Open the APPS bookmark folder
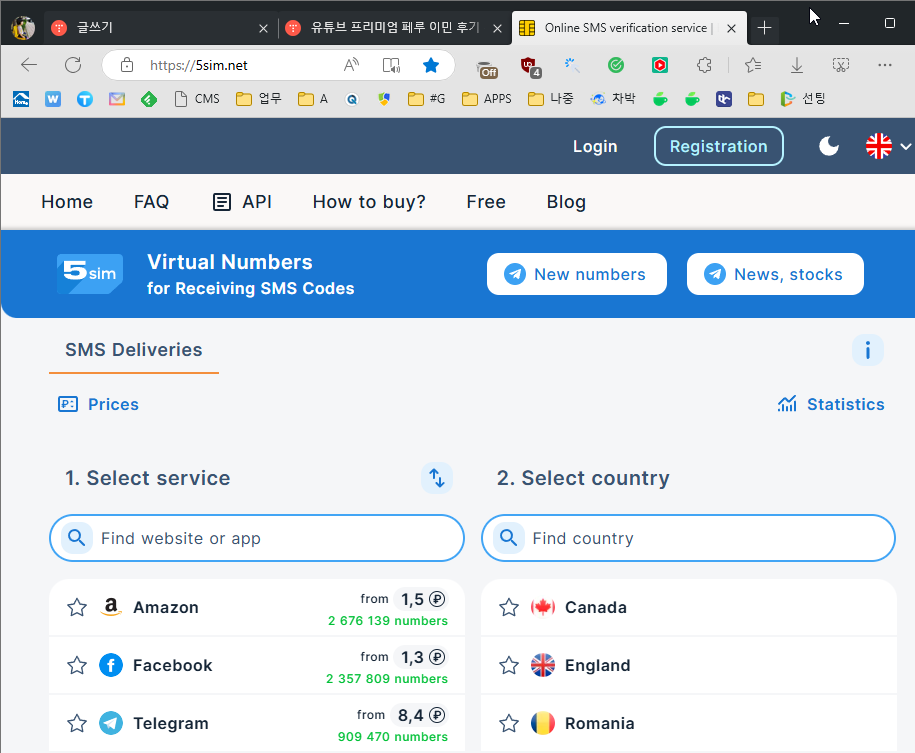The width and height of the screenshot is (915, 753). coord(487,99)
